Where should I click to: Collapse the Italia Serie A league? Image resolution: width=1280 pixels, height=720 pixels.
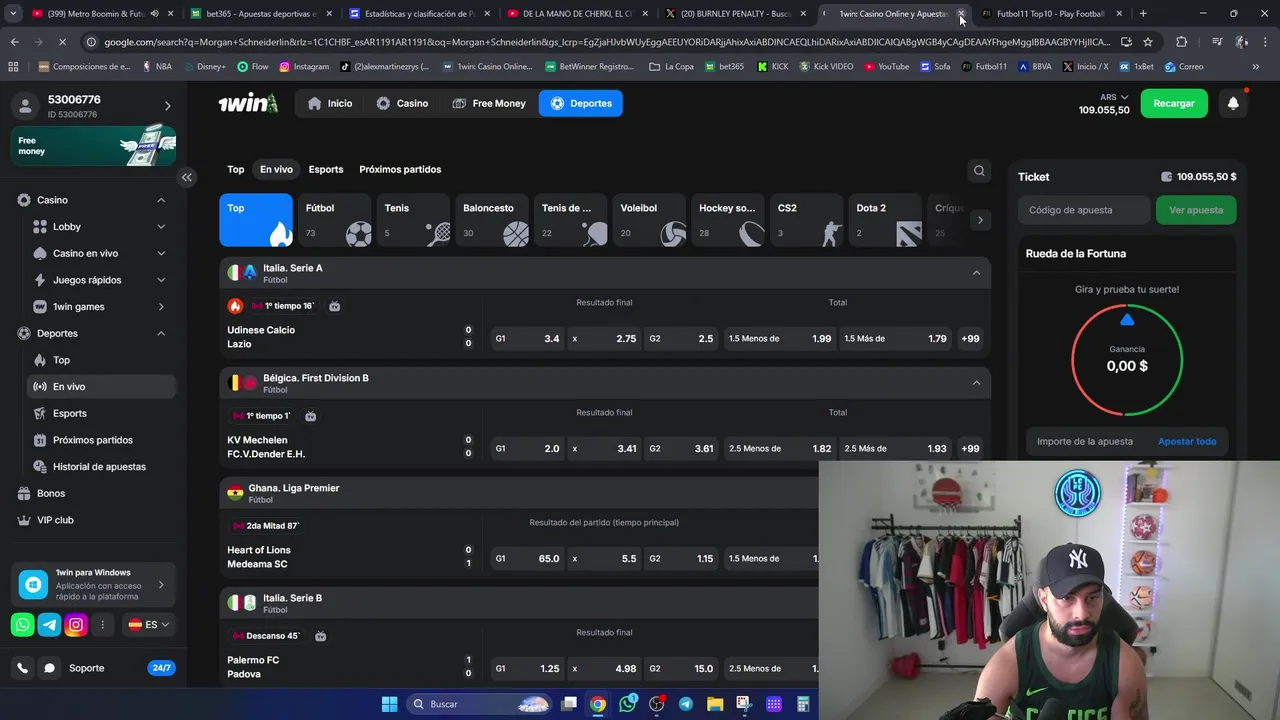coord(976,273)
